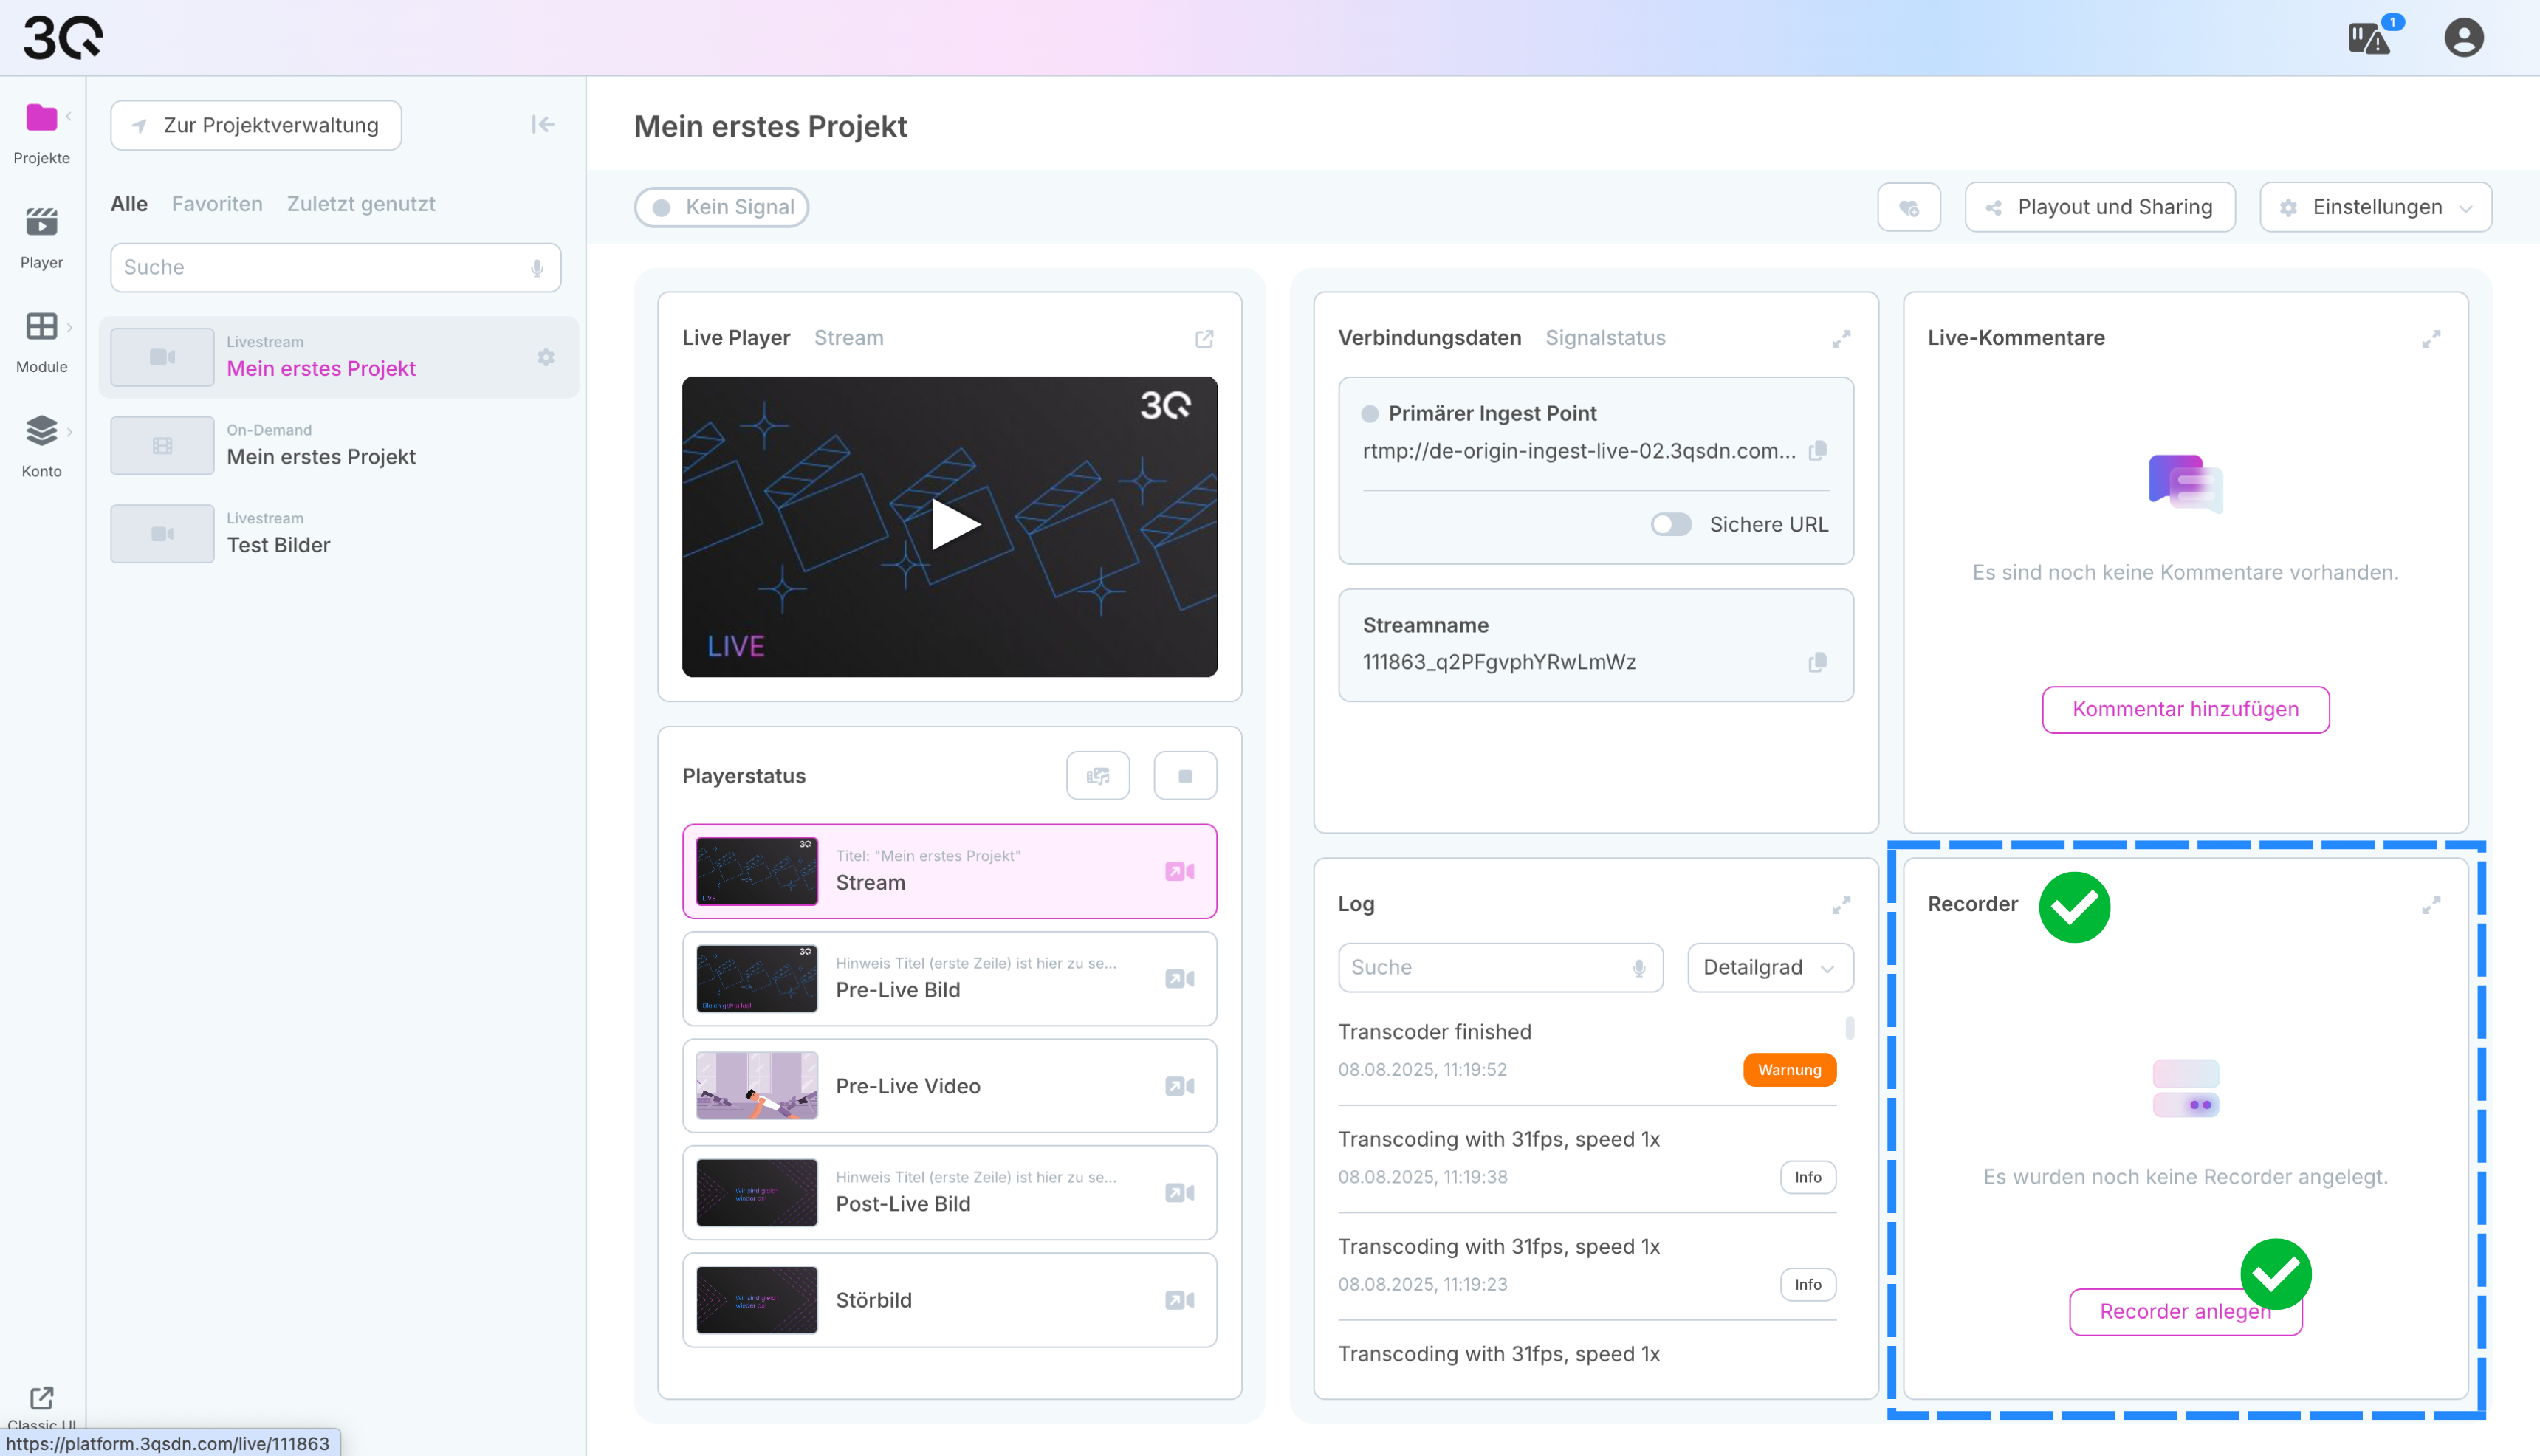Viewport: 2540px width, 1456px height.
Task: Expand the Live-Kommentare panel
Action: pyautogui.click(x=2431, y=339)
